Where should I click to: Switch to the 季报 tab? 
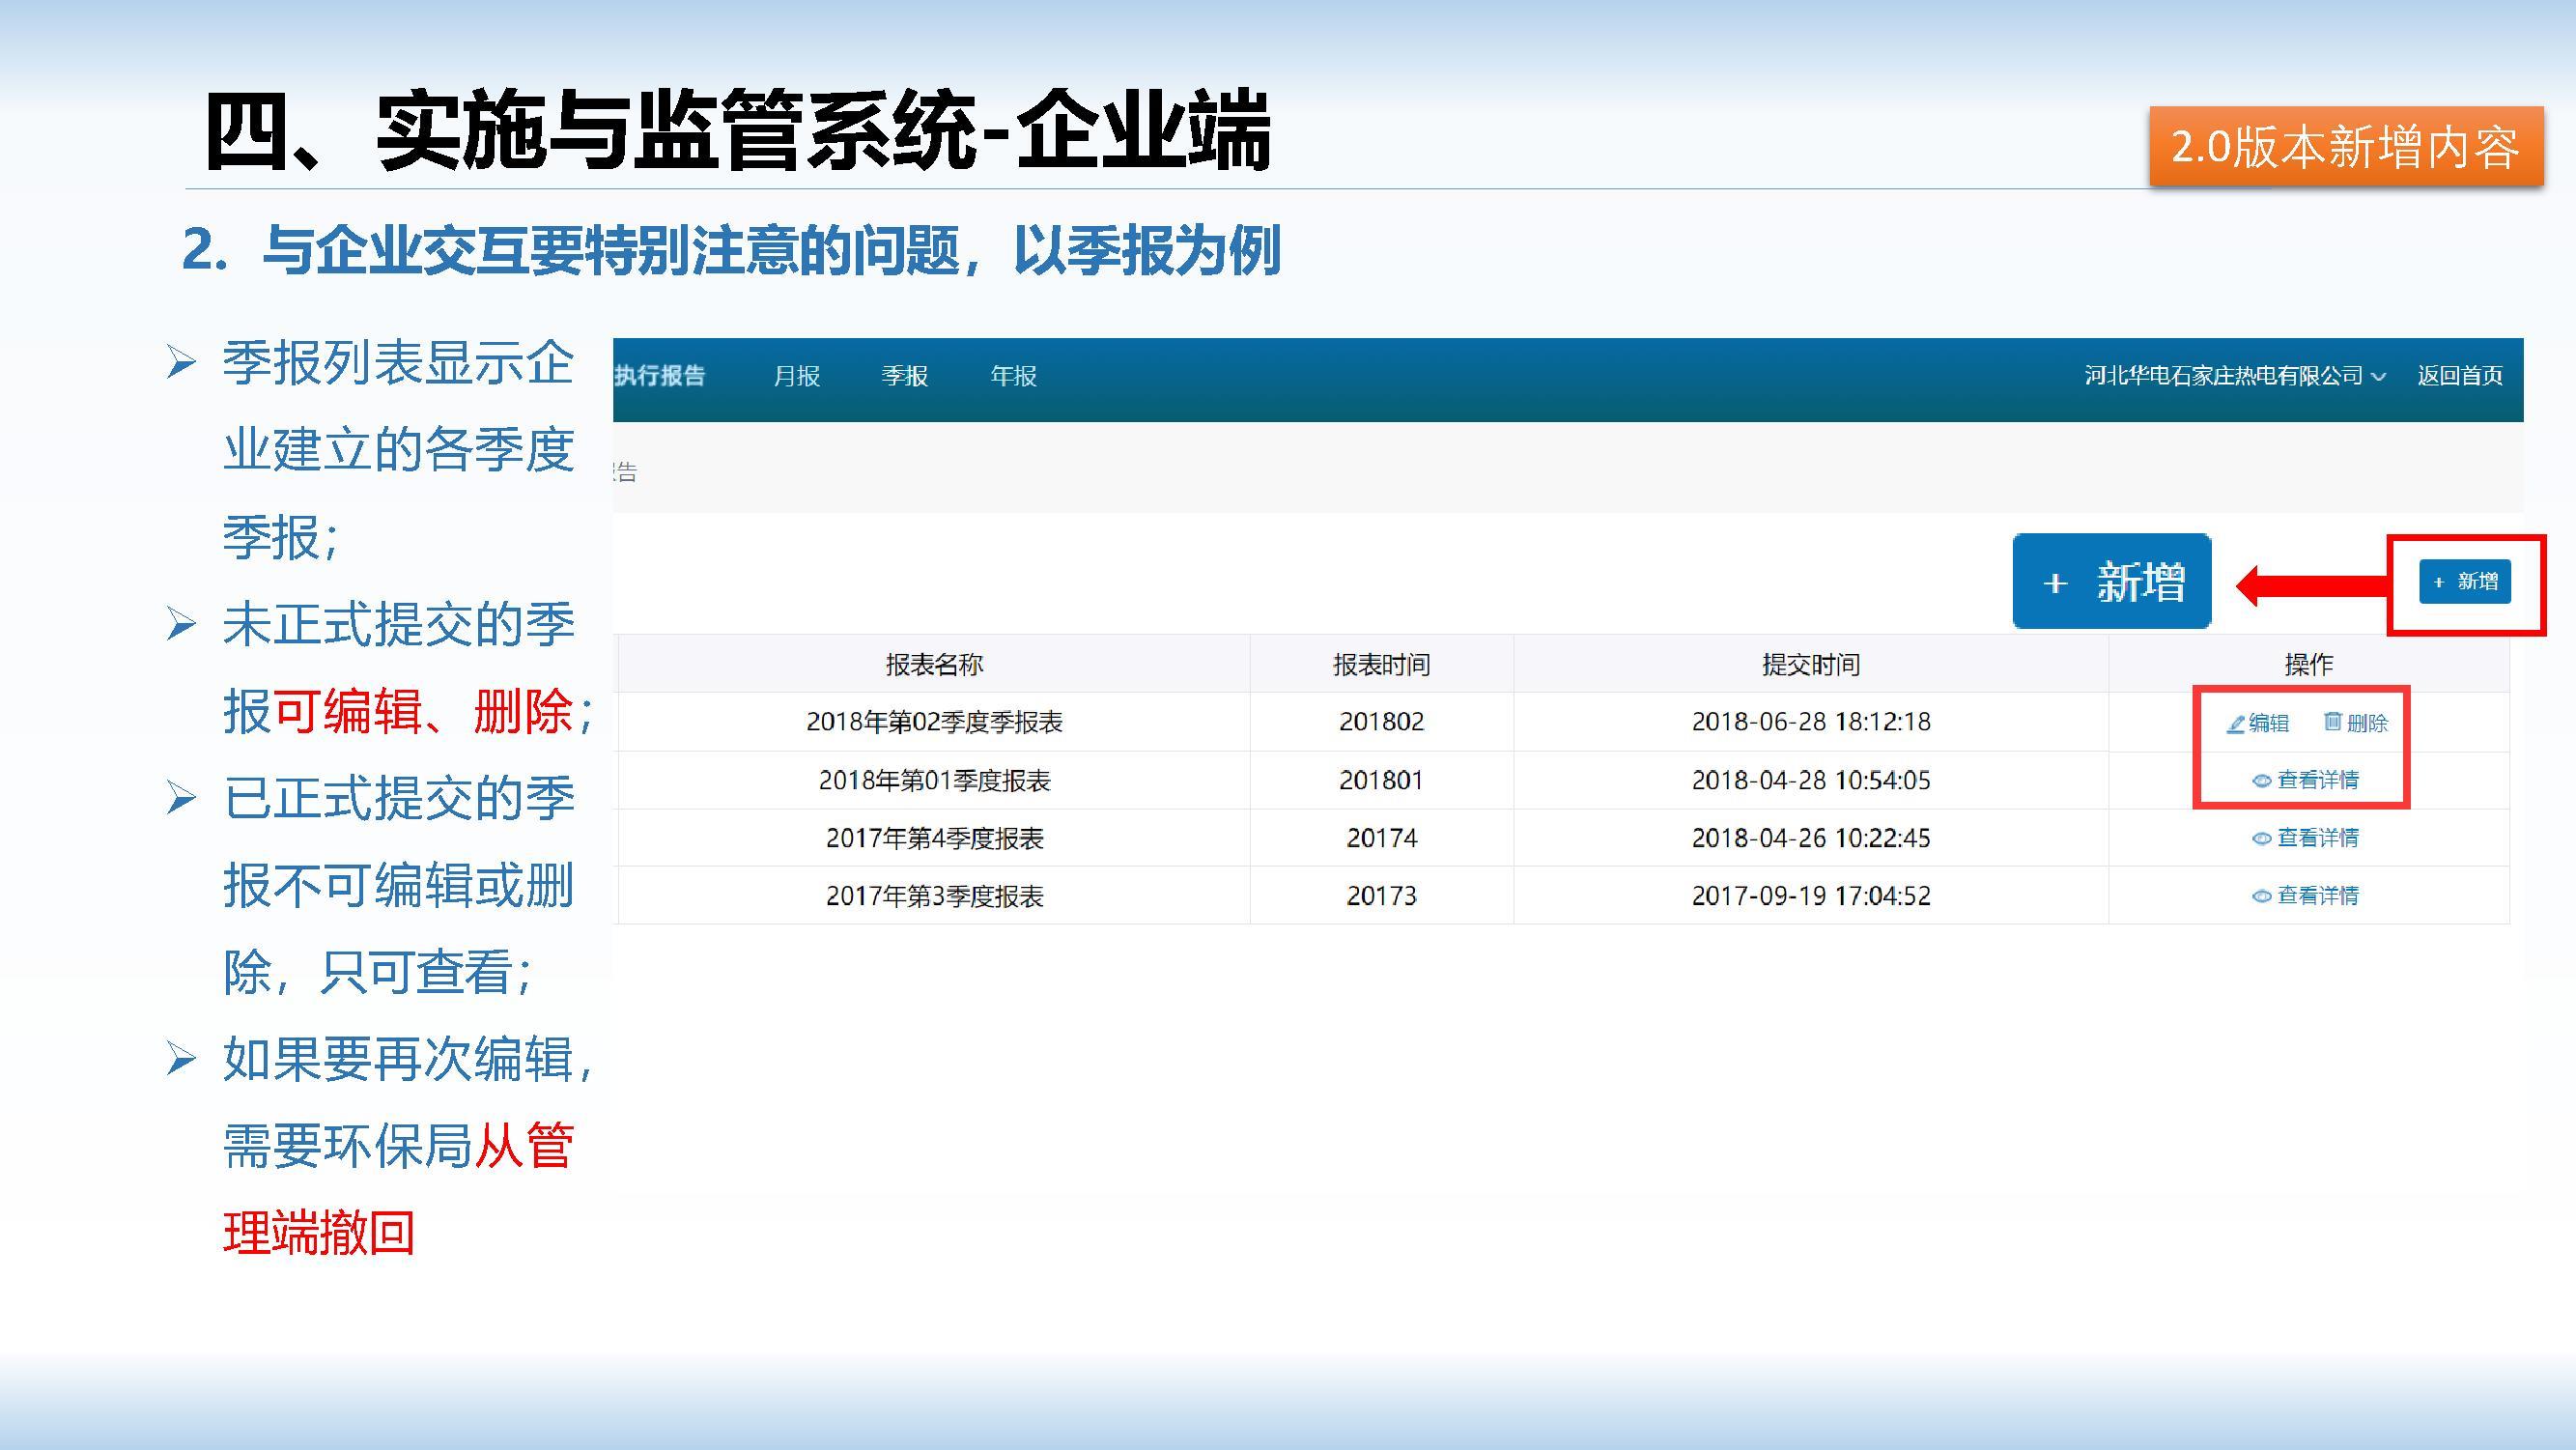pos(904,376)
